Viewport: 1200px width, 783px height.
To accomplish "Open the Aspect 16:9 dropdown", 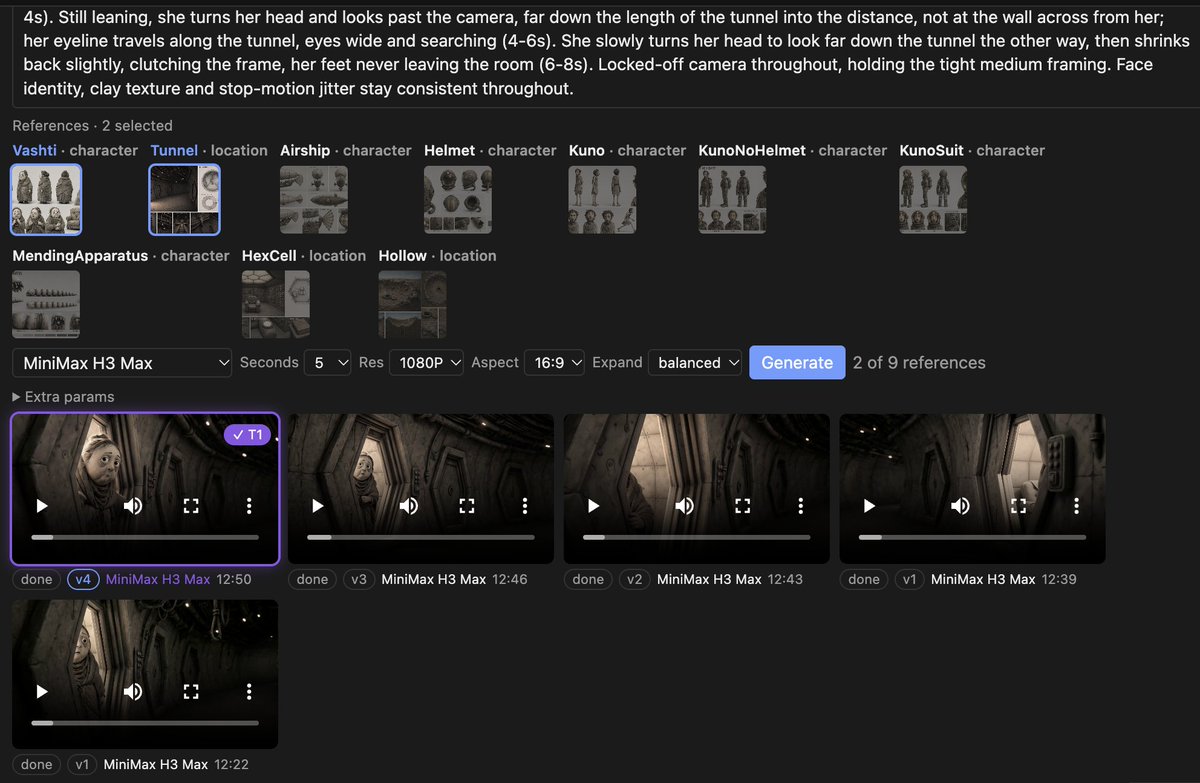I will [x=554, y=362].
